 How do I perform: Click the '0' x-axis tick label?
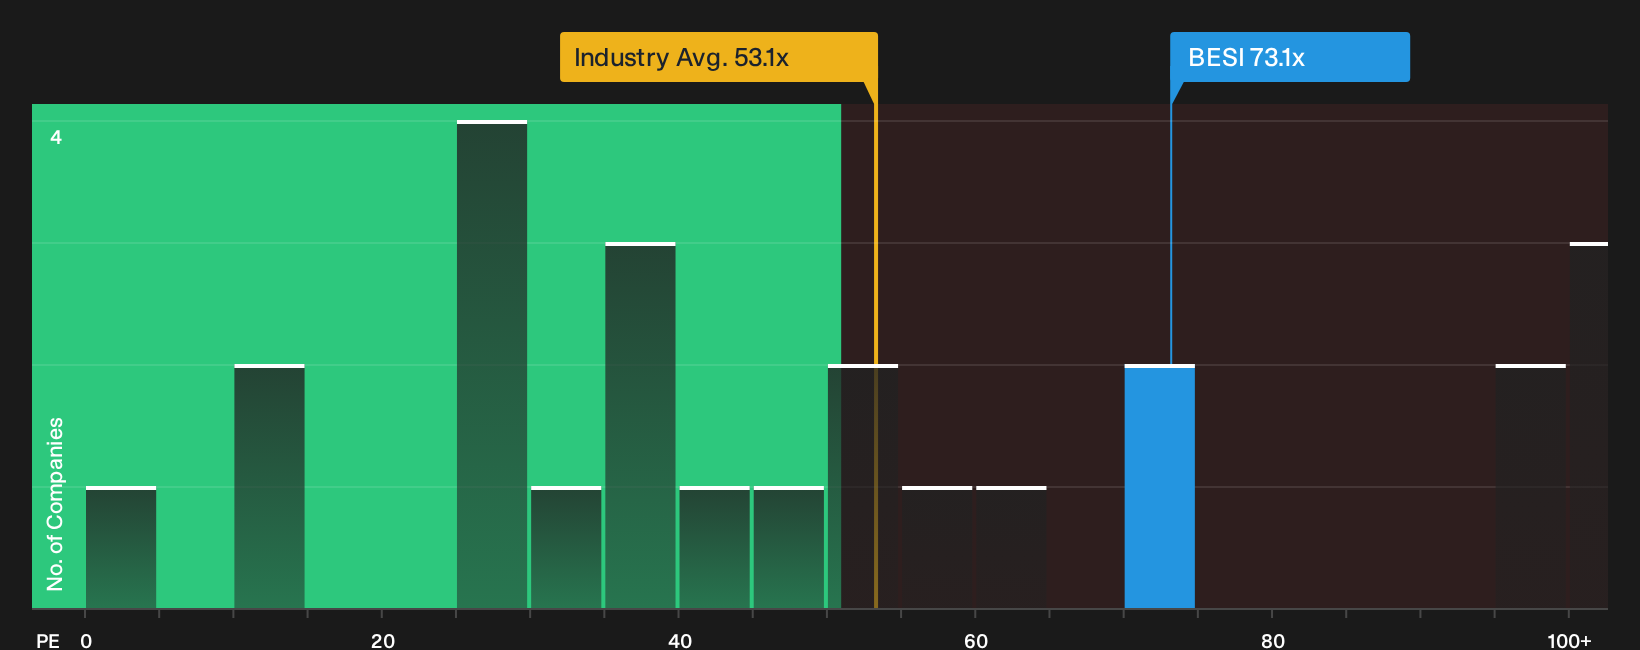click(86, 640)
